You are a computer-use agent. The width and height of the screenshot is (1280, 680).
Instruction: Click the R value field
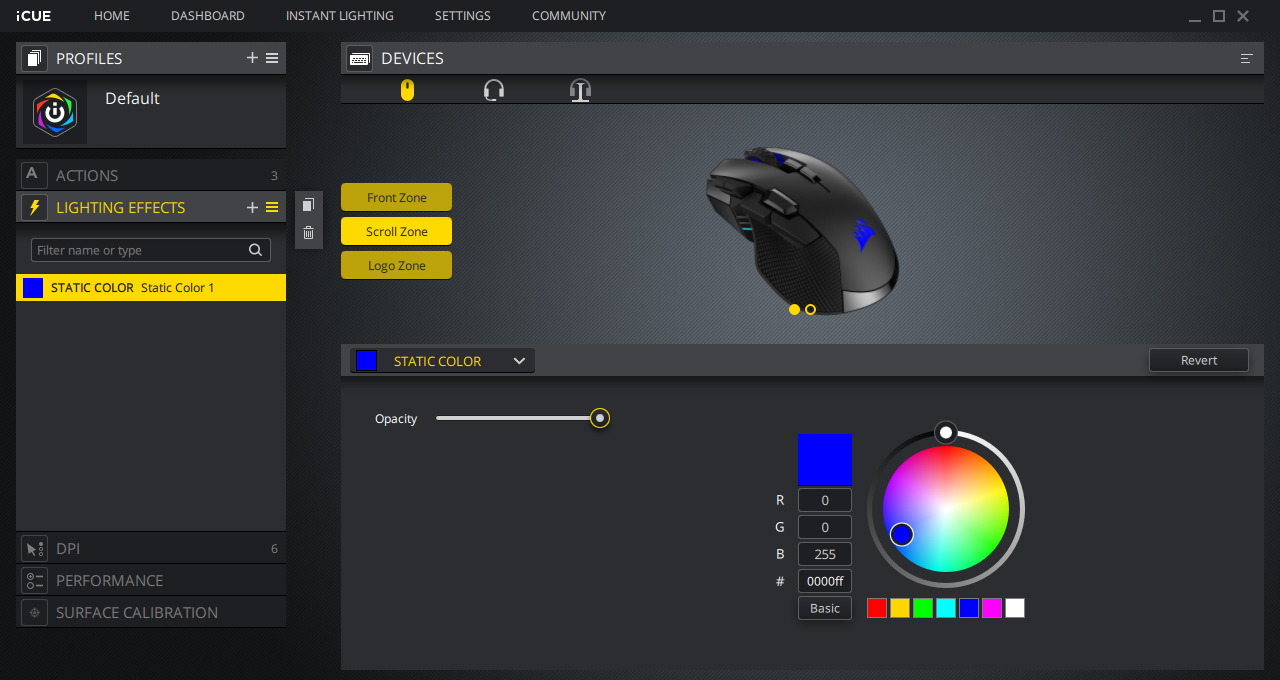[825, 500]
